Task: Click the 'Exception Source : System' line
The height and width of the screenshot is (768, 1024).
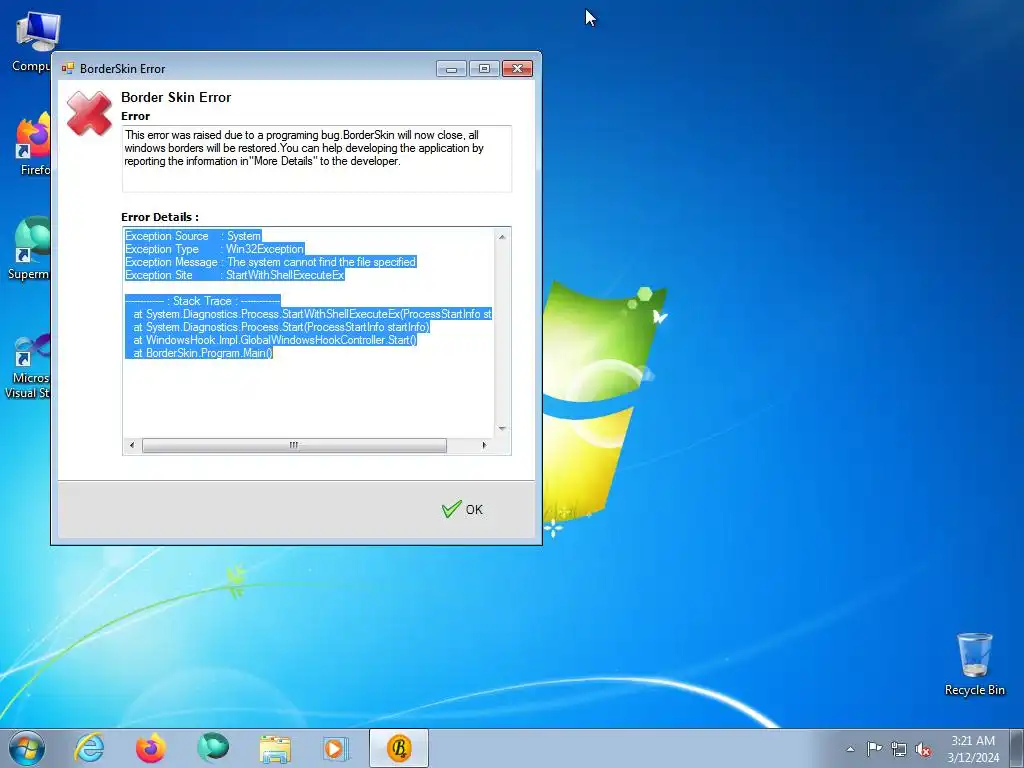Action: pyautogui.click(x=193, y=236)
